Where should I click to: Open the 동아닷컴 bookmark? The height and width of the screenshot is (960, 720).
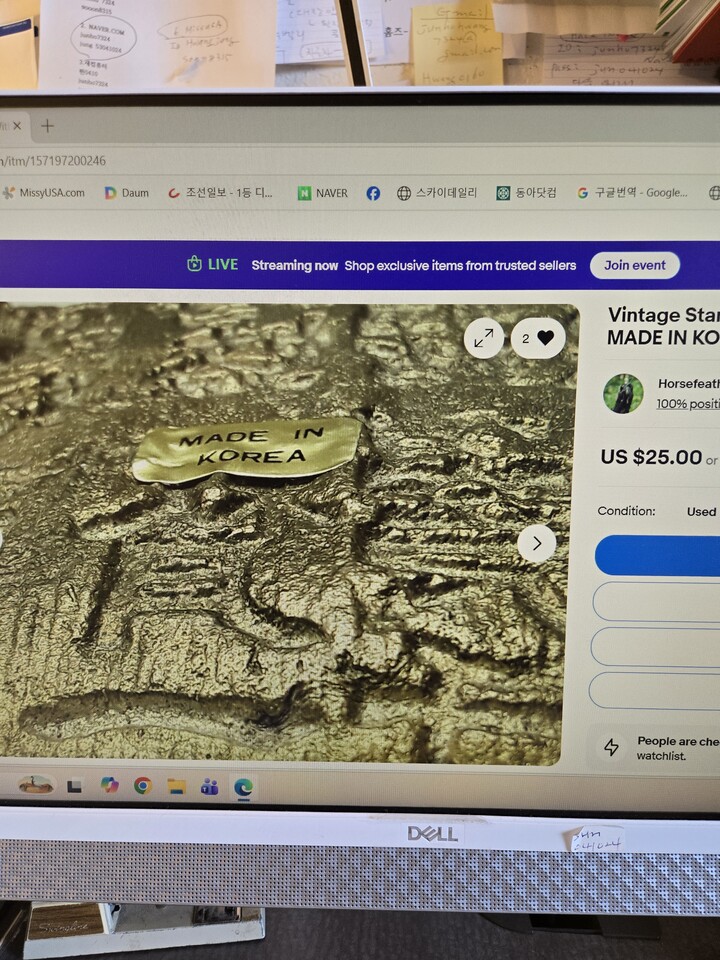[x=526, y=193]
